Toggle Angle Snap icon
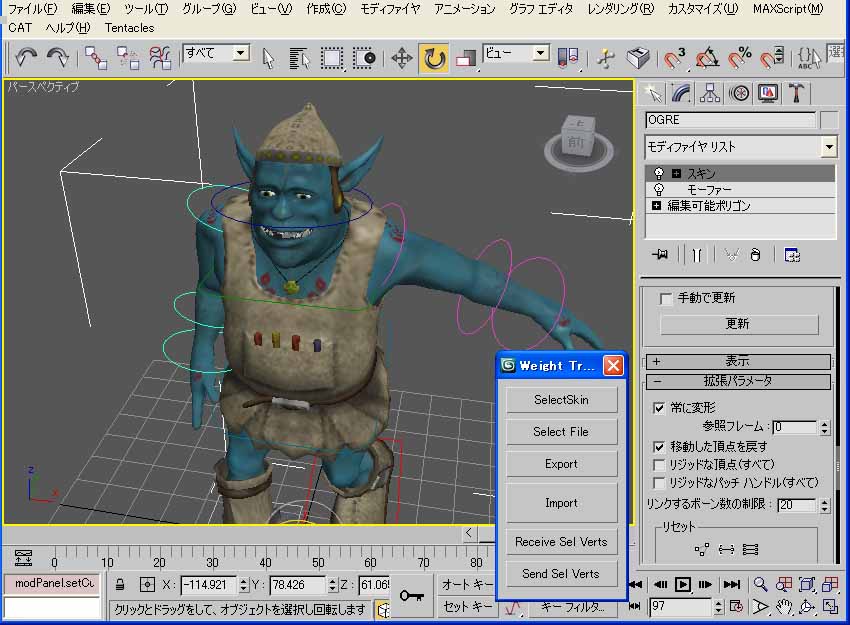 tap(707, 58)
